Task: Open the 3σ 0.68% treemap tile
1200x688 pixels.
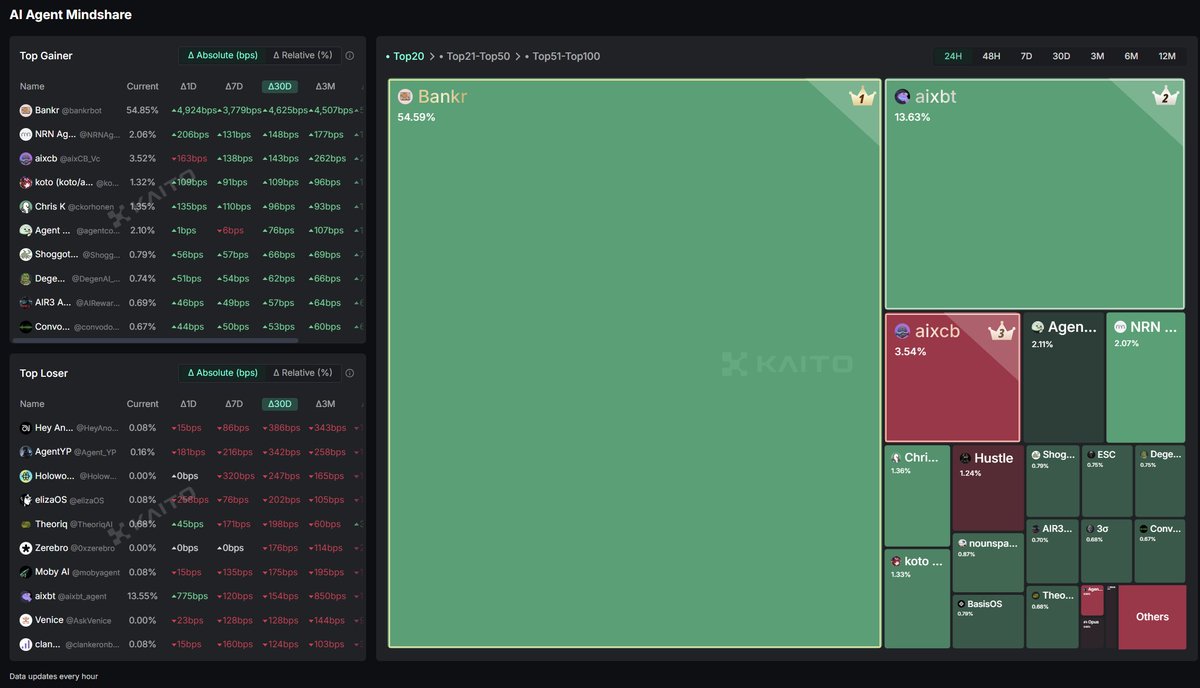Action: pos(1107,551)
